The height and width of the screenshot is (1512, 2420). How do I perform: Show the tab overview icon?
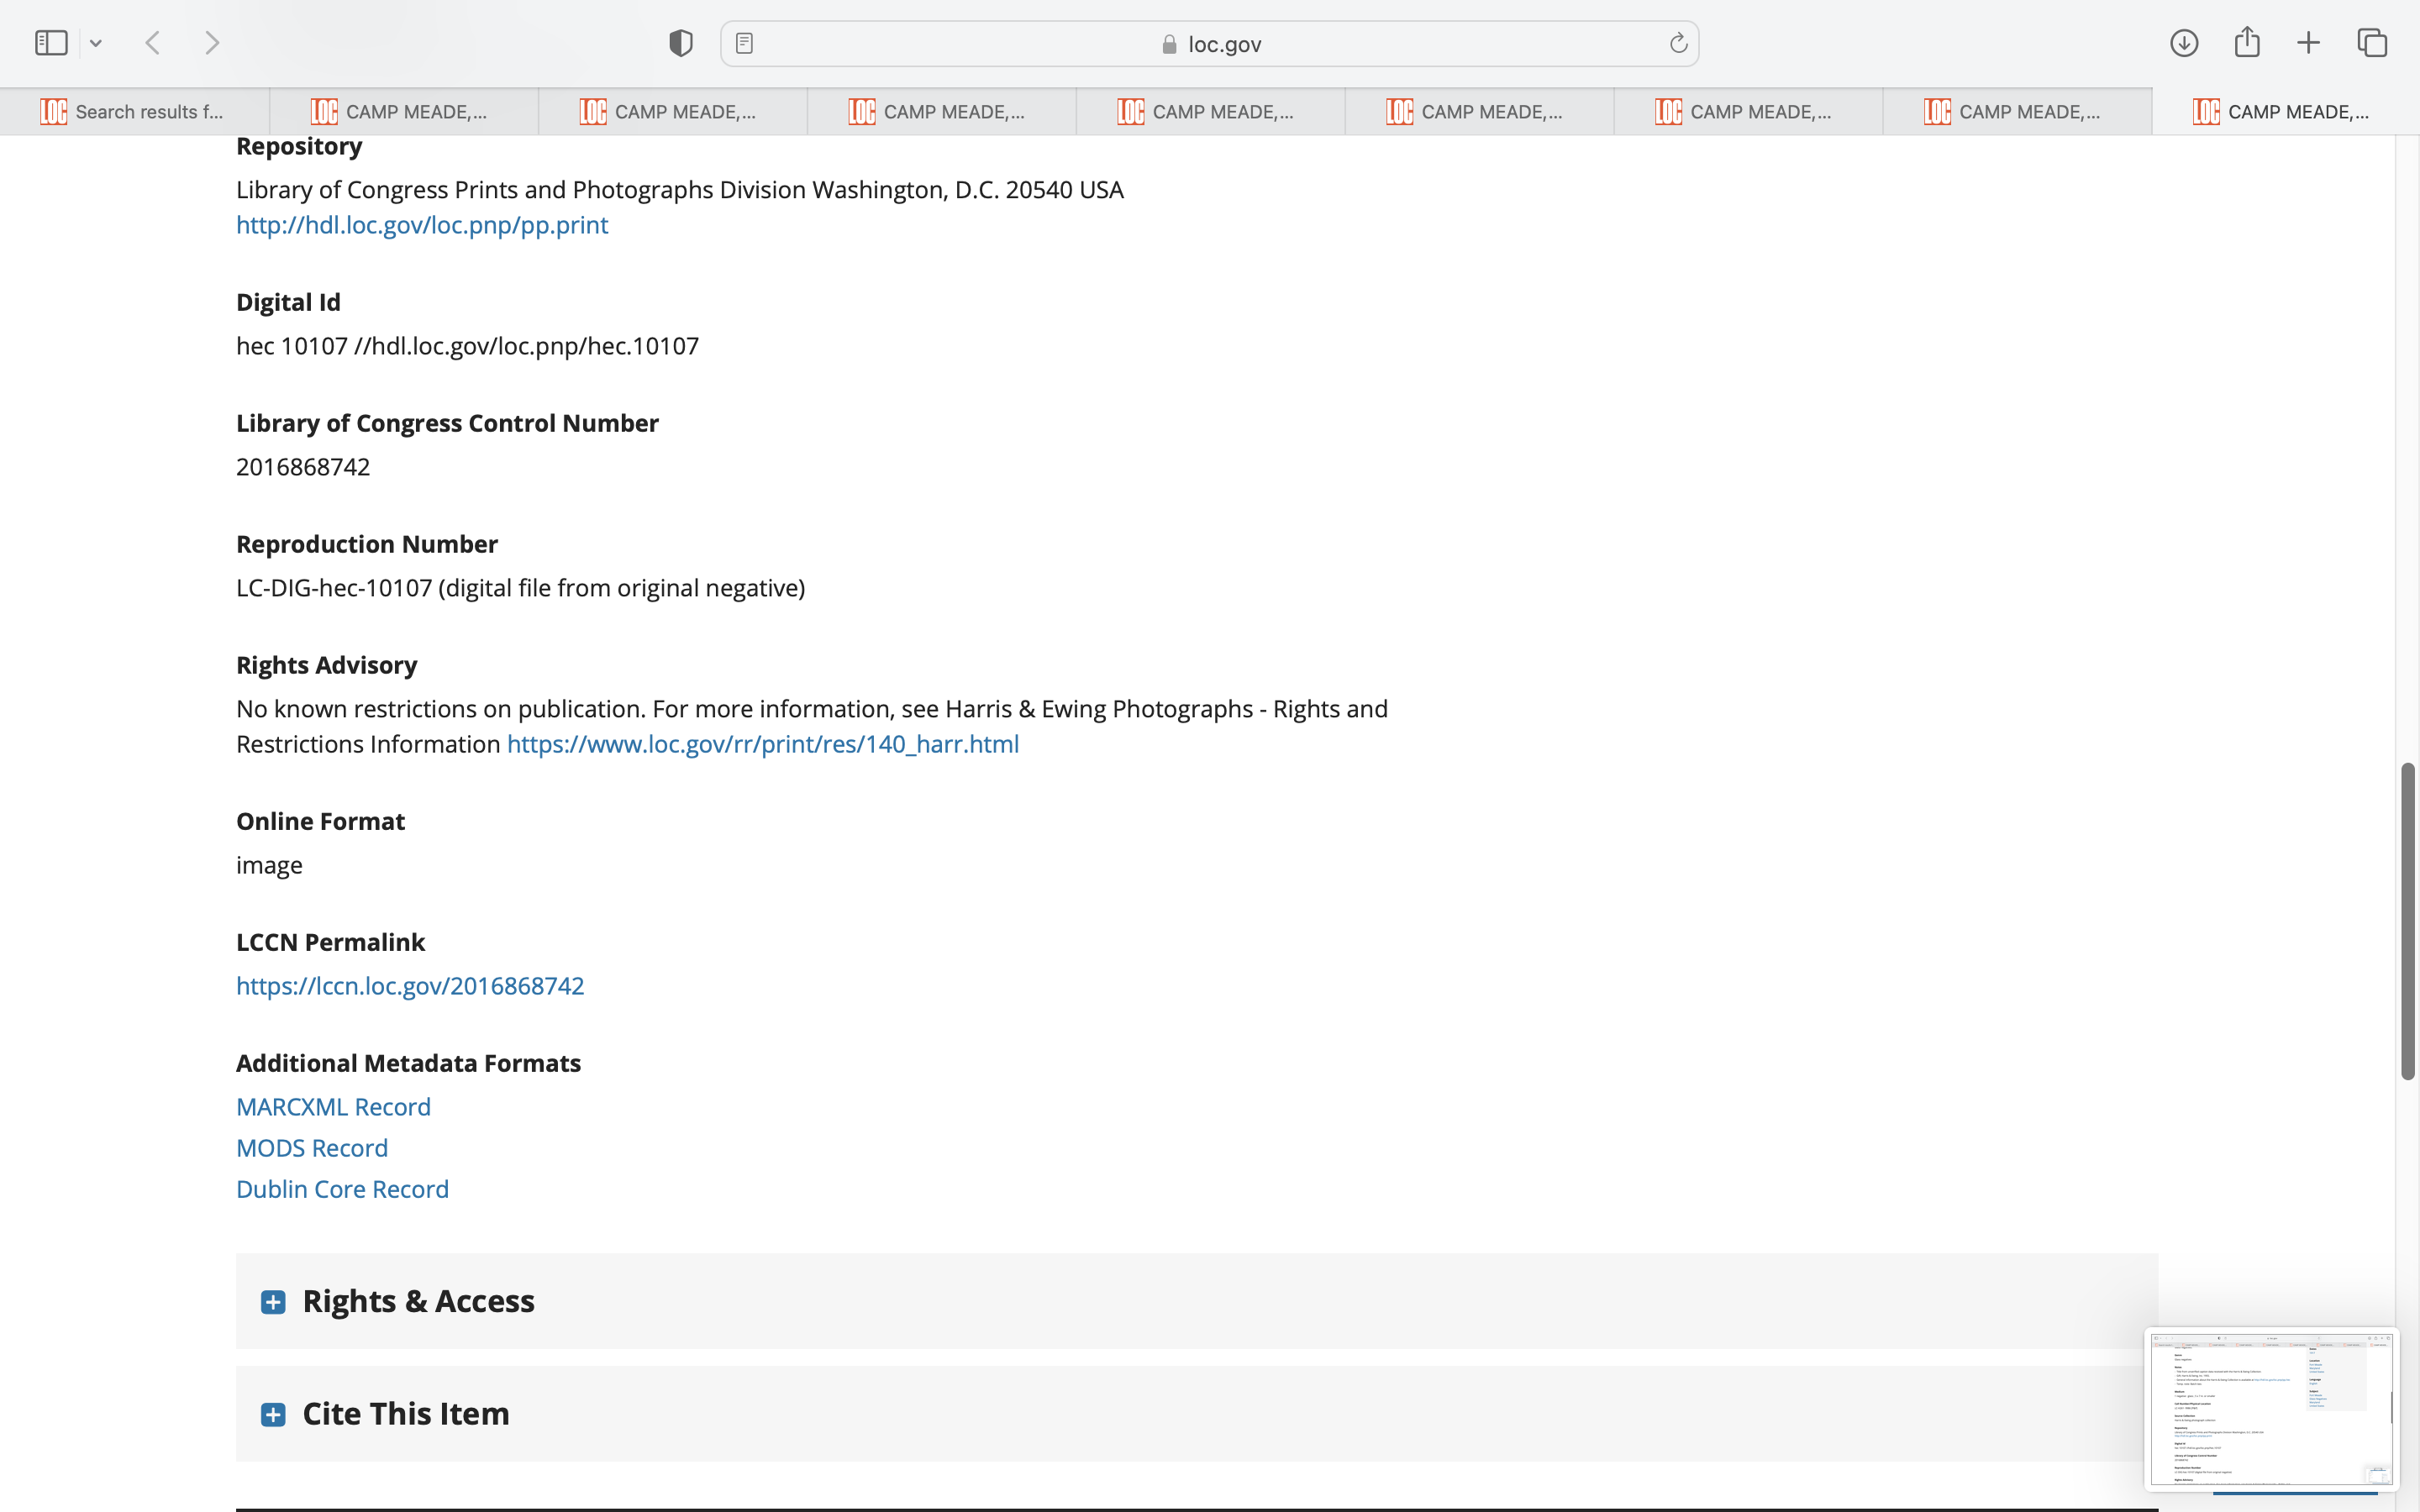tap(2372, 43)
